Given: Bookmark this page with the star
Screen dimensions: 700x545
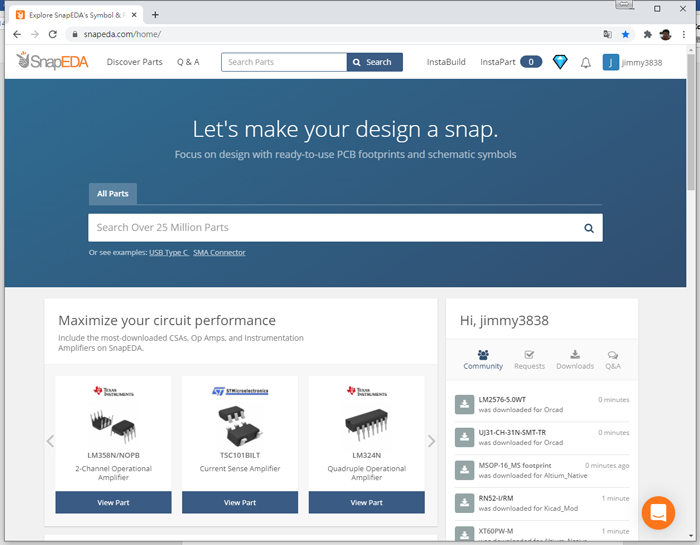Looking at the screenshot, I should 625,34.
